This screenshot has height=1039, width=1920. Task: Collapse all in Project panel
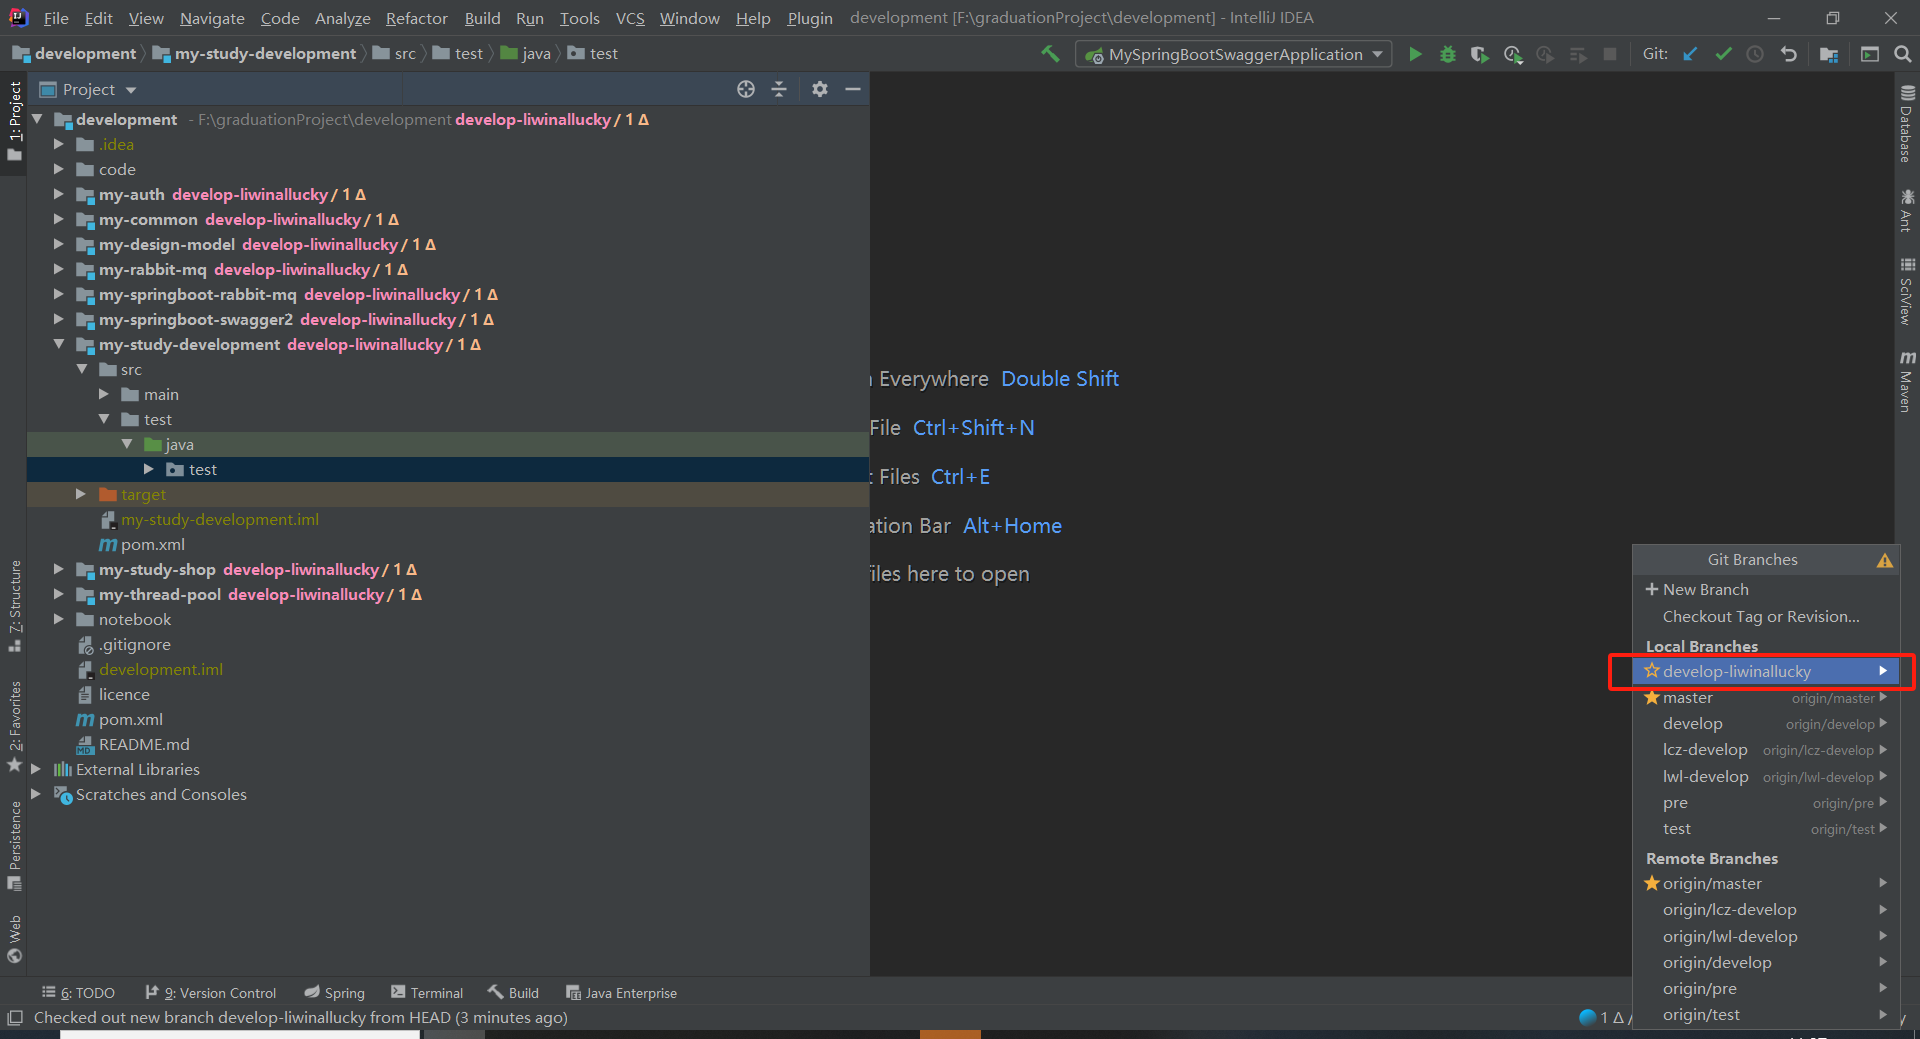pyautogui.click(x=779, y=89)
